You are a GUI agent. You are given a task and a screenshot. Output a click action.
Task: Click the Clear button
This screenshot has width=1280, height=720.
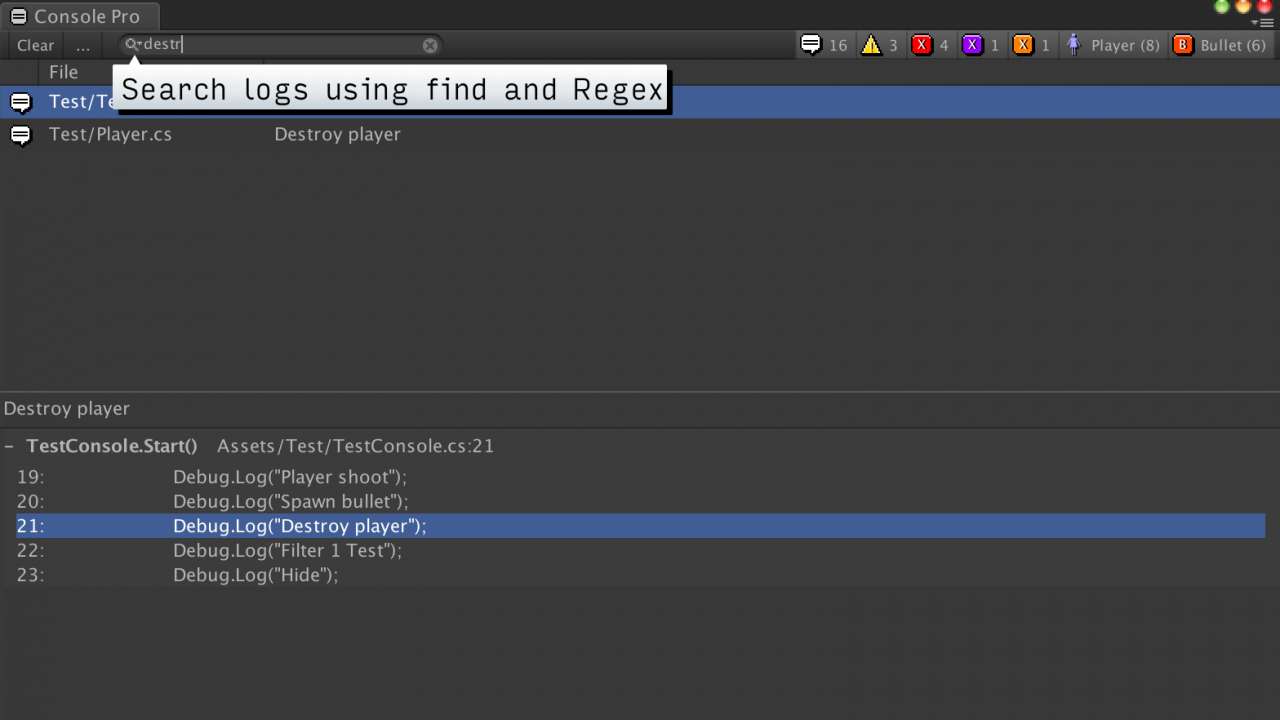(x=35, y=45)
